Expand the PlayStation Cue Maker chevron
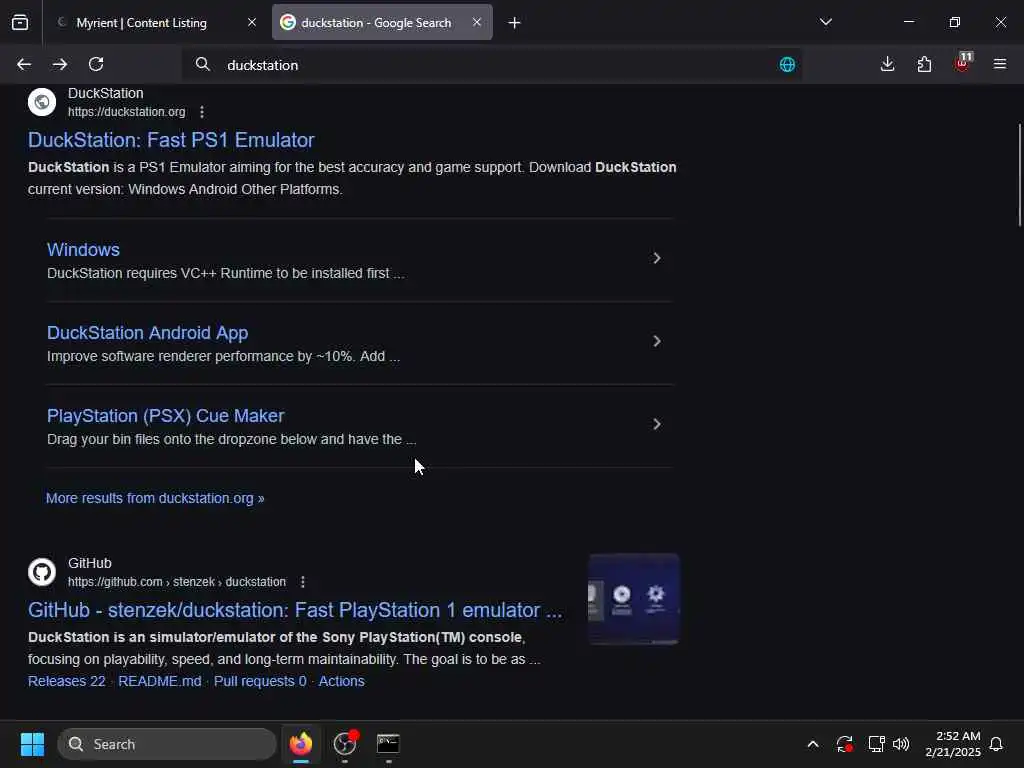Screen dimensions: 1024x768 pyautogui.click(x=657, y=424)
